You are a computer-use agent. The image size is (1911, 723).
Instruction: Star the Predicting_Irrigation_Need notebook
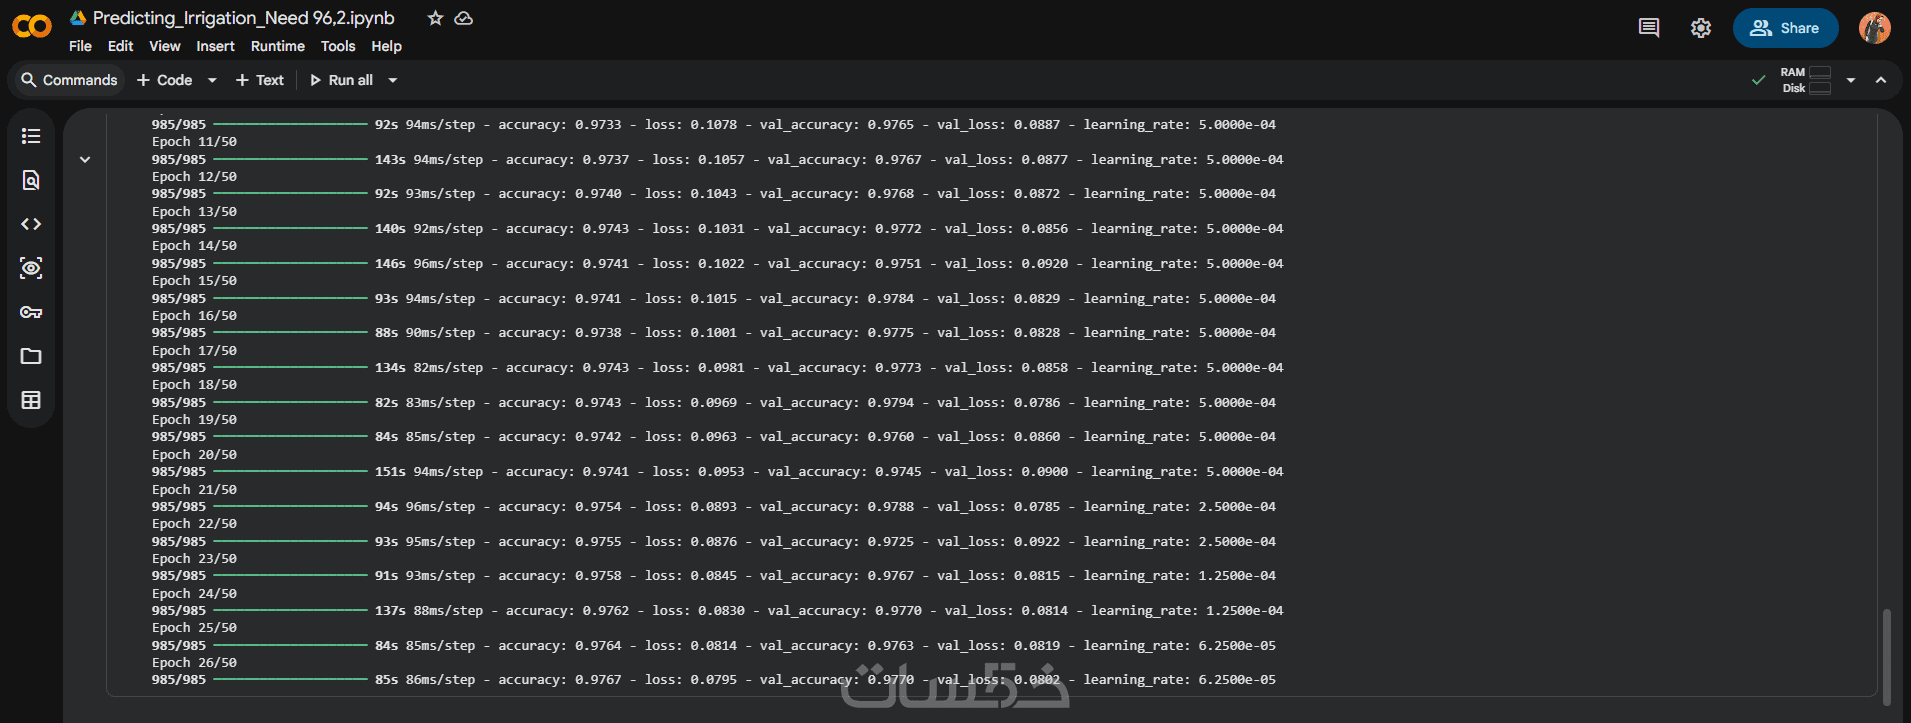pyautogui.click(x=435, y=18)
